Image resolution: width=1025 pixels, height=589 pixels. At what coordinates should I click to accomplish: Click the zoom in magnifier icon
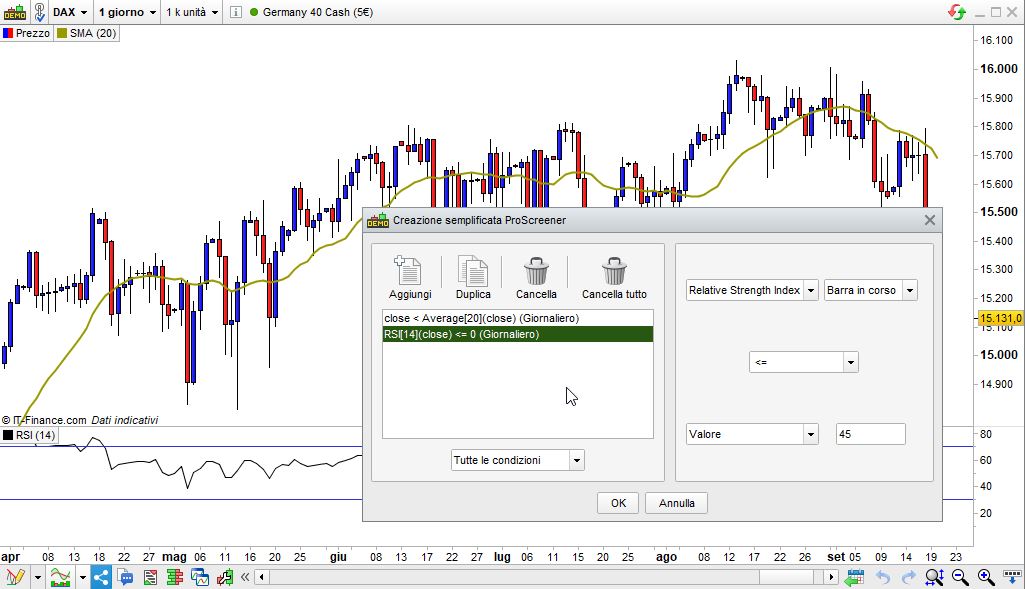[x=986, y=577]
